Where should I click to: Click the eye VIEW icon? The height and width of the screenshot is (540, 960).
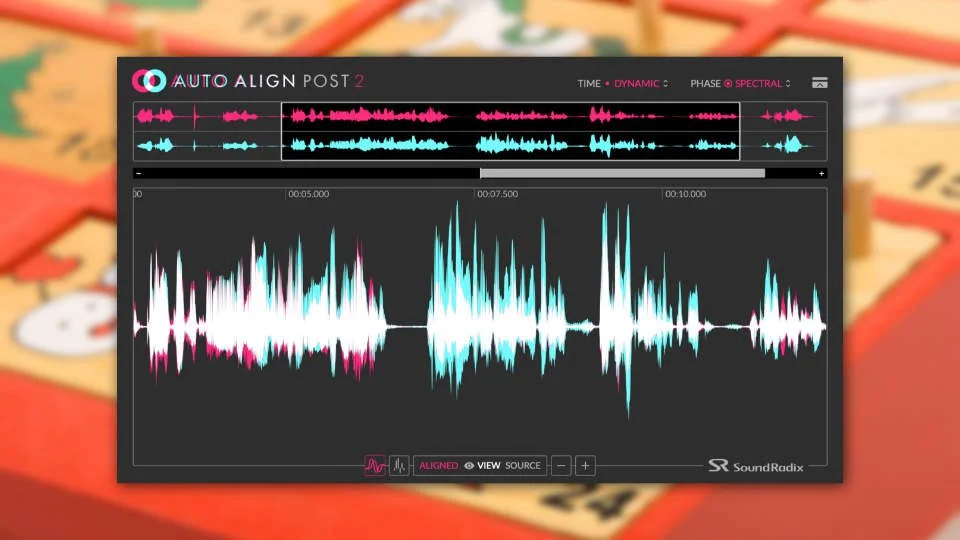(469, 466)
